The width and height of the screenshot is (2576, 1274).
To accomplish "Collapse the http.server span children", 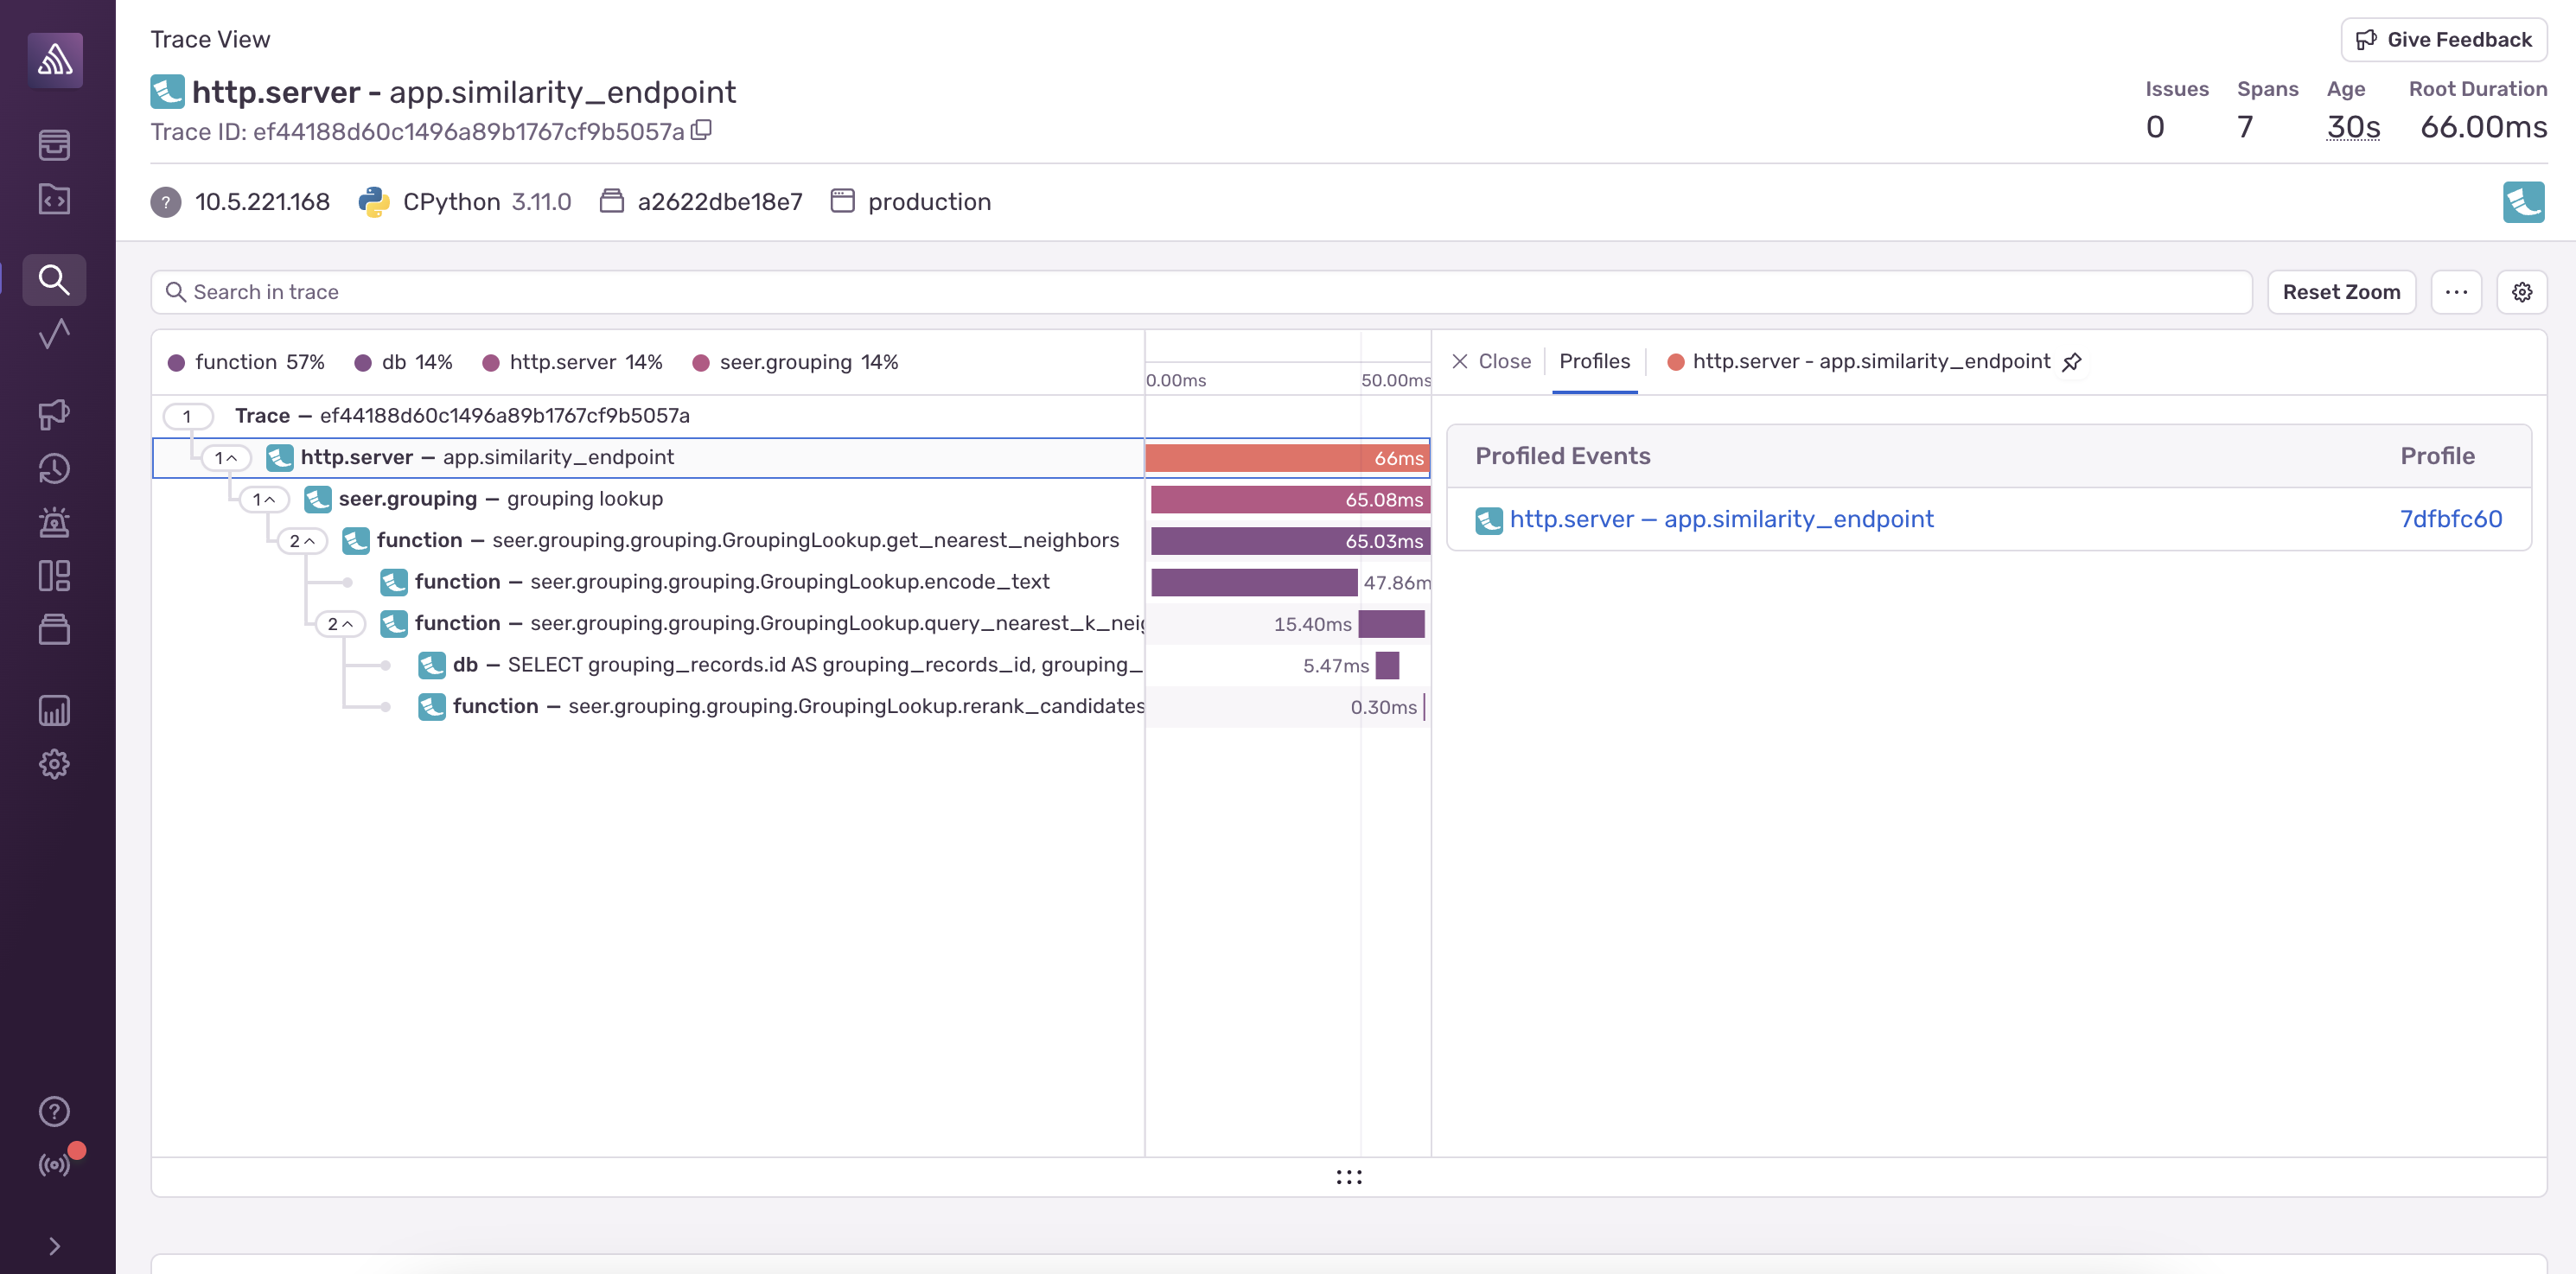I will (225, 458).
